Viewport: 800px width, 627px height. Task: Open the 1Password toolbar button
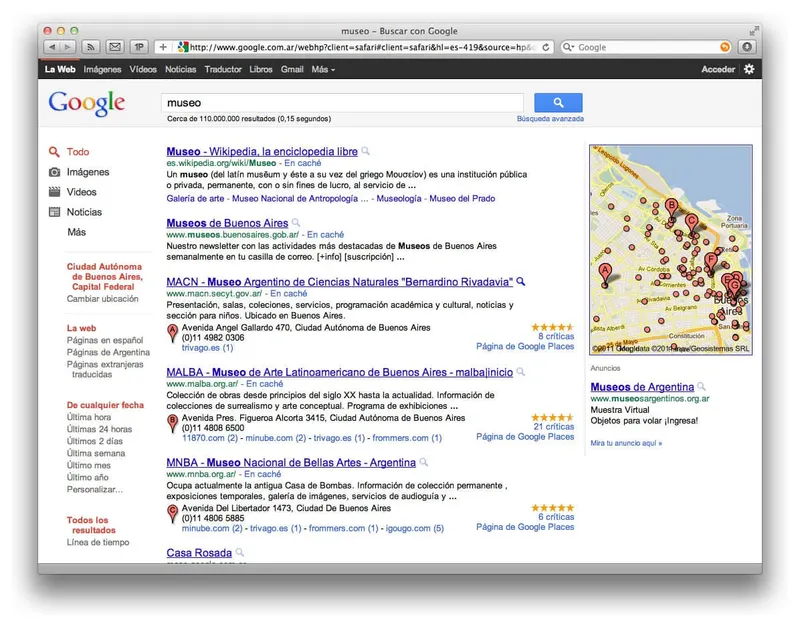(139, 47)
